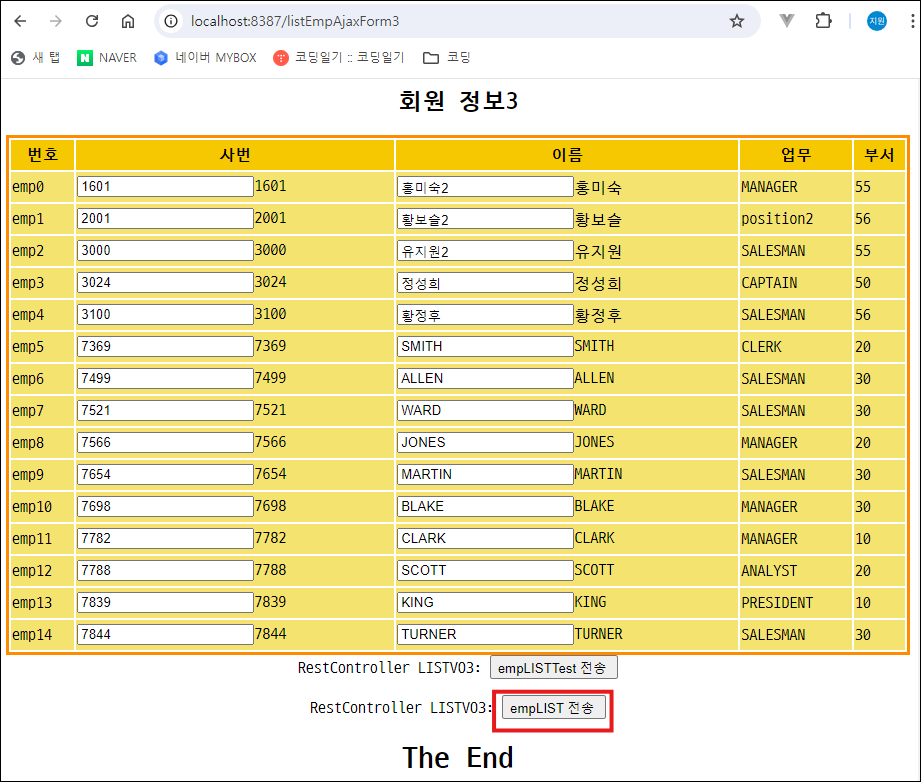Select the 업무 column header
The height and width of the screenshot is (782, 921).
[x=796, y=155]
